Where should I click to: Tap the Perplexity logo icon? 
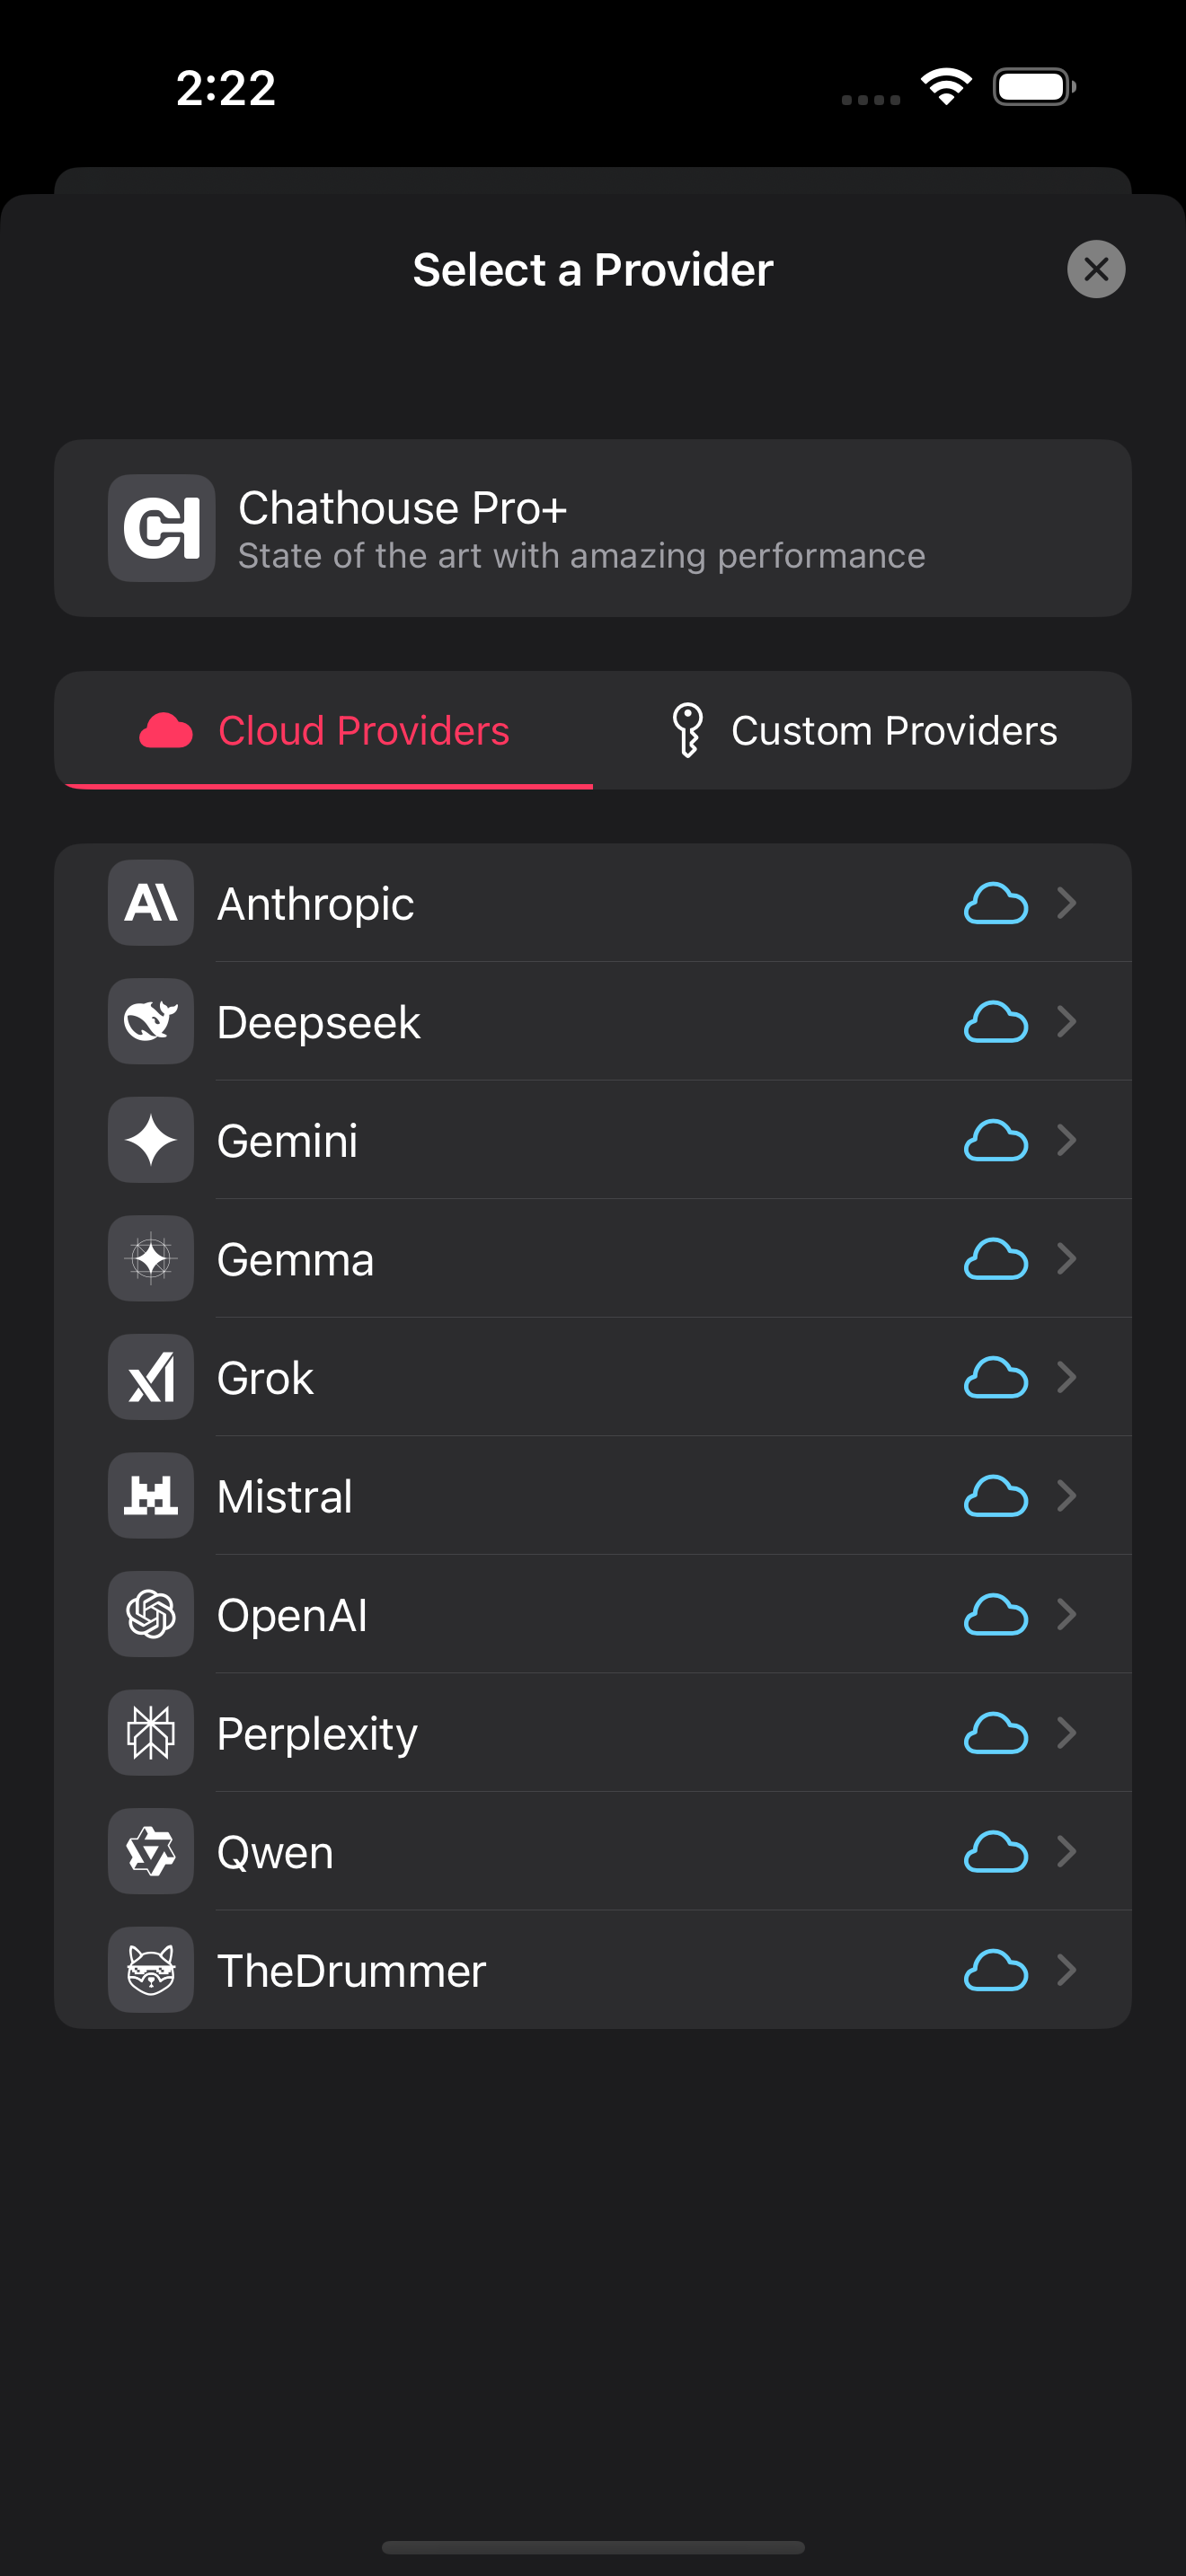tap(151, 1732)
